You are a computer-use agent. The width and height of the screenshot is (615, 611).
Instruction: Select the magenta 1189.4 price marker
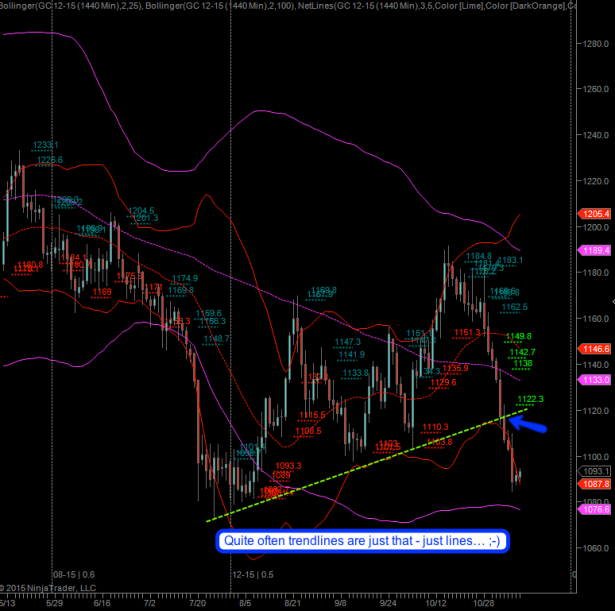coord(597,251)
